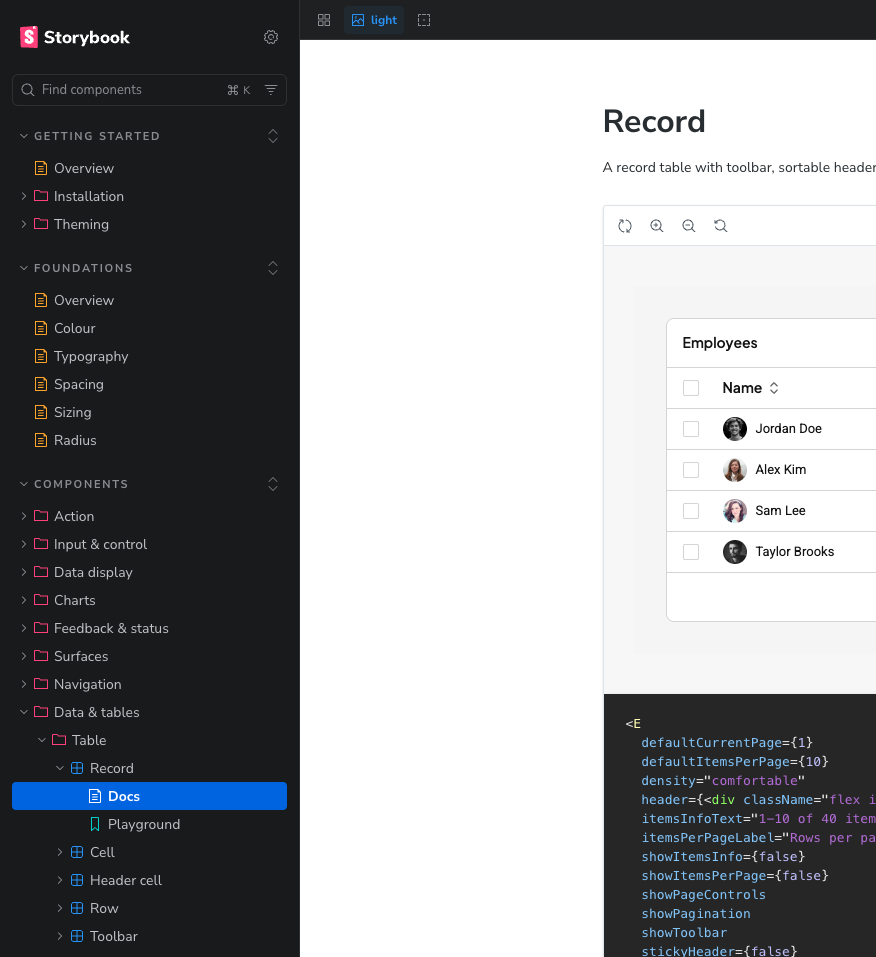Viewport: 876px width, 957px height.
Task: Collapse the Data & tables folder
Action: (x=24, y=712)
